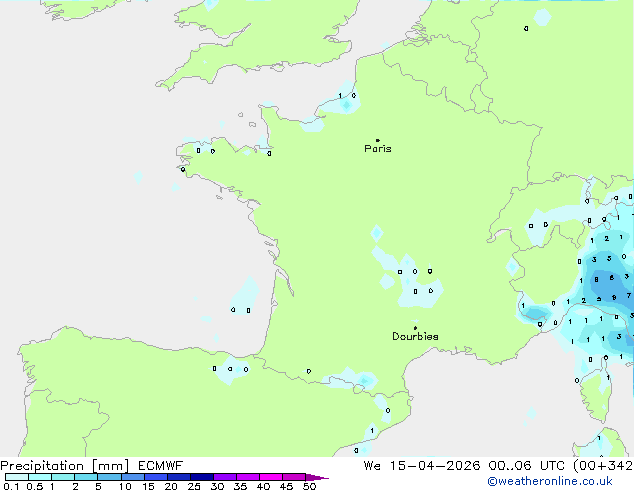
Task: Click the rain patch on the Channel coast
Action: pyautogui.click(x=346, y=104)
